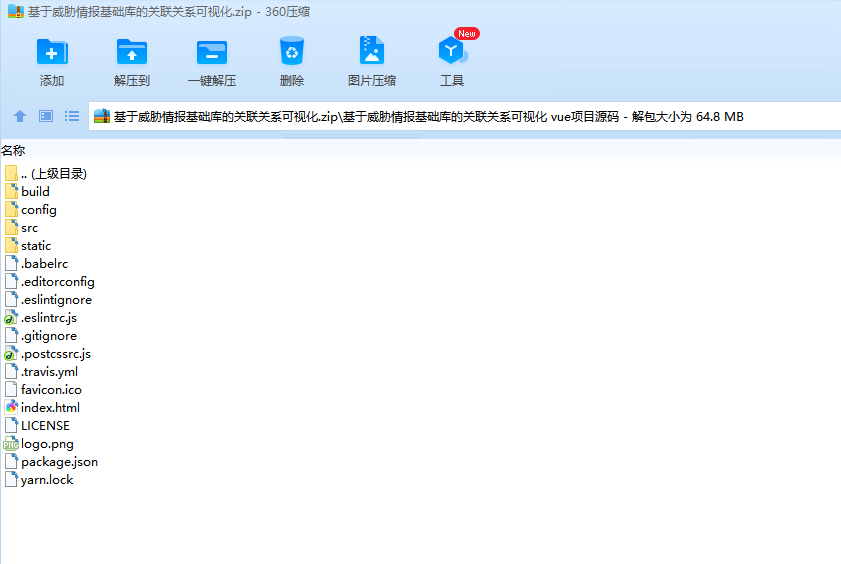The image size is (841, 564).
Task: Click the file icon beside package.json
Action: pos(11,462)
